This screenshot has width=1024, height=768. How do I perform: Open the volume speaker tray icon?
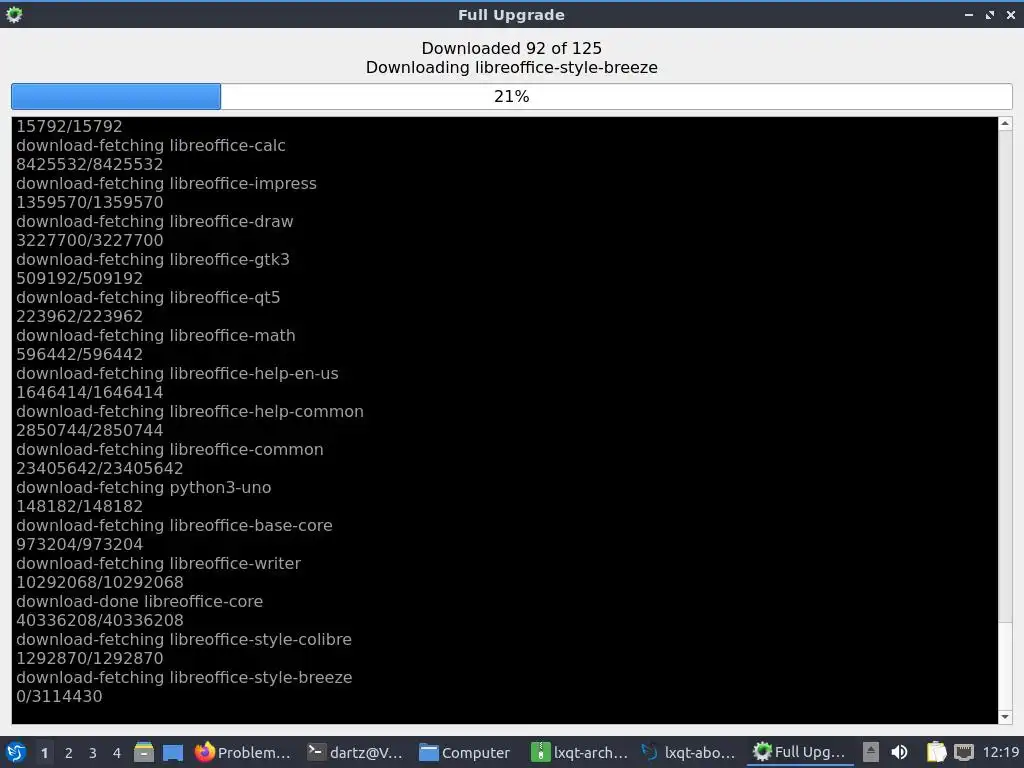899,752
